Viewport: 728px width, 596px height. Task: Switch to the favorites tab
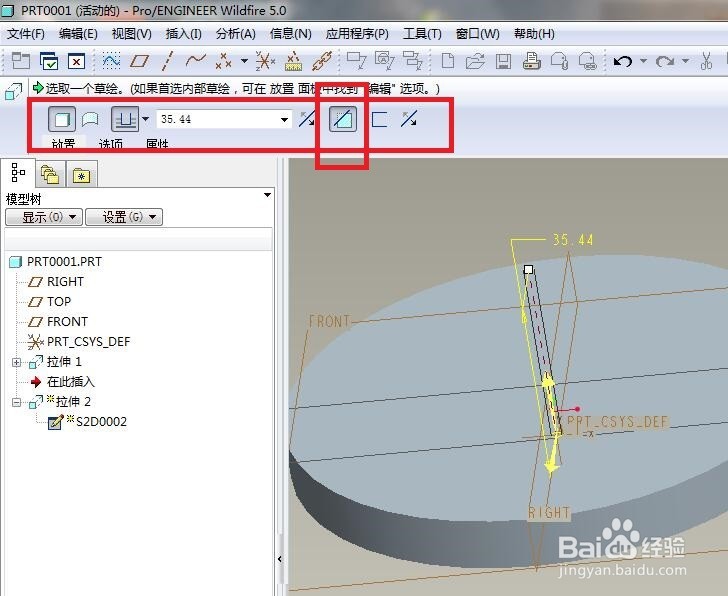click(82, 174)
